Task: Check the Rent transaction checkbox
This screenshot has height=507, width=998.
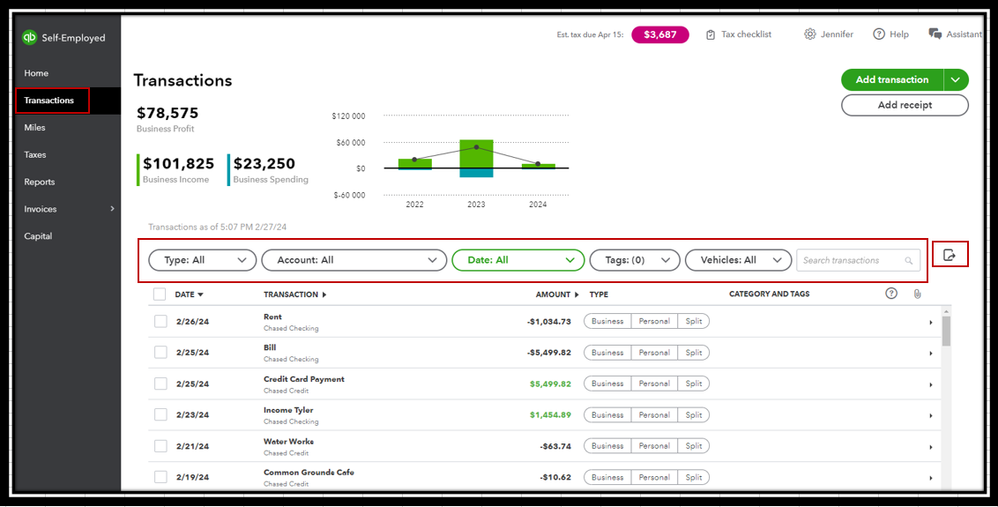Action: pyautogui.click(x=160, y=321)
